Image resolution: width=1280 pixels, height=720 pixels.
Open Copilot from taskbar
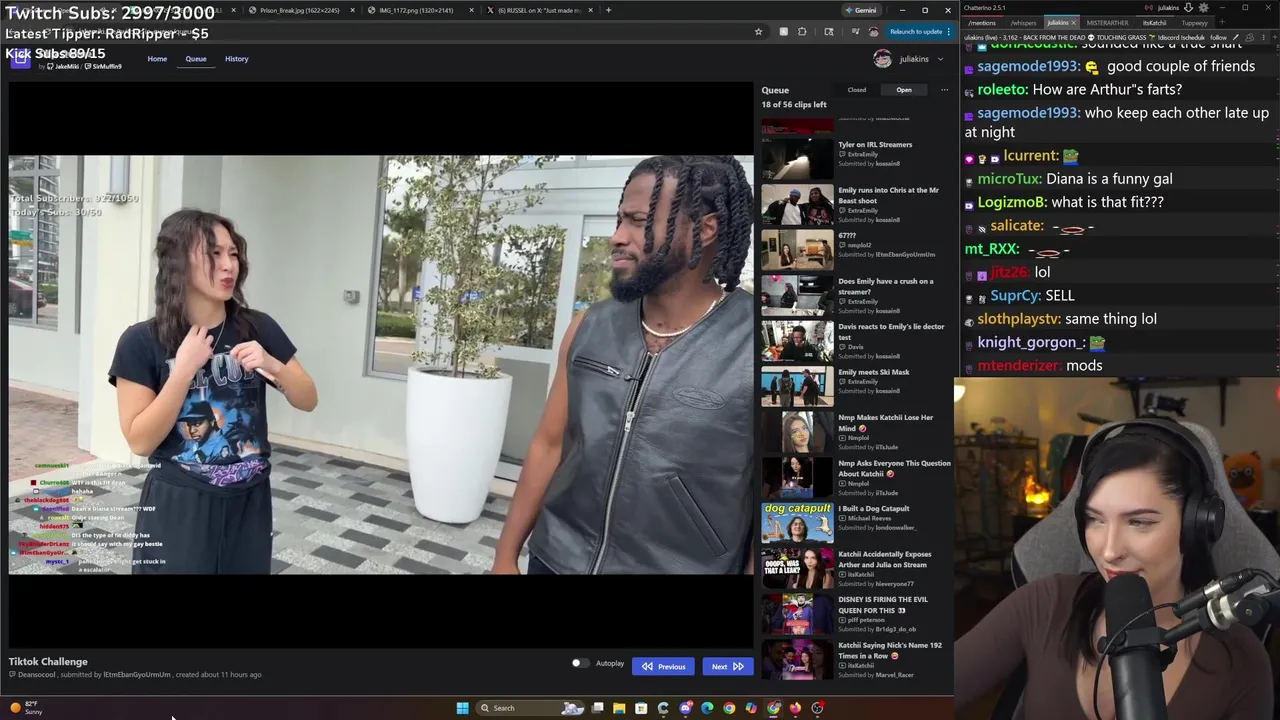[751, 708]
